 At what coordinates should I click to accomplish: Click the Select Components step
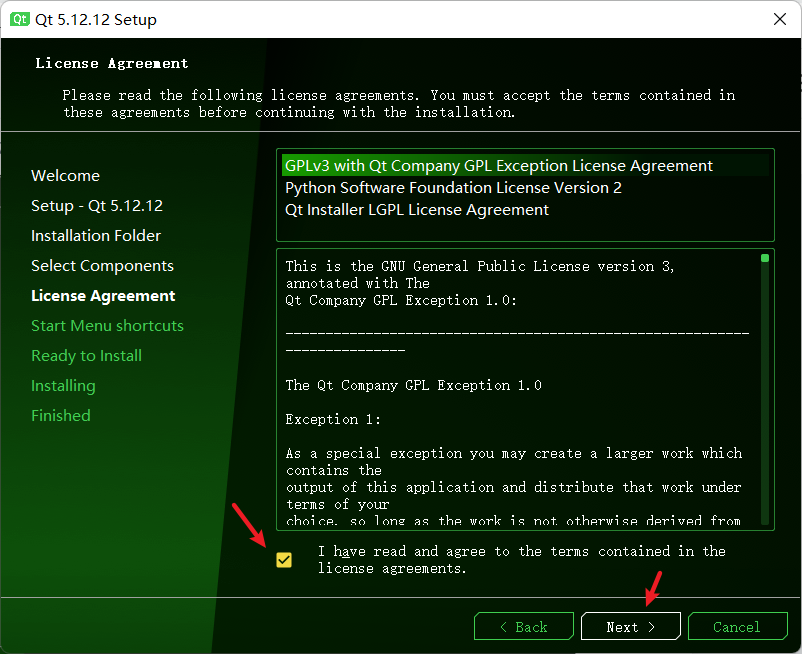click(102, 266)
